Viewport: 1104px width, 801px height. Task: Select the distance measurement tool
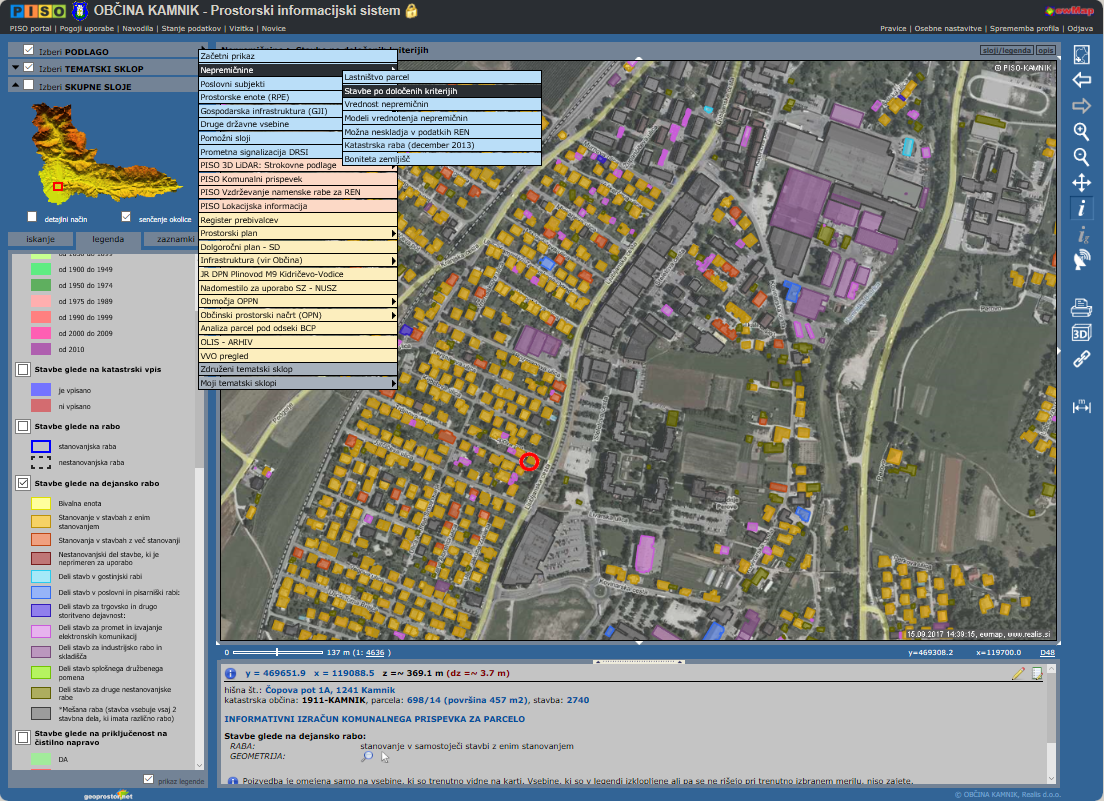1081,406
